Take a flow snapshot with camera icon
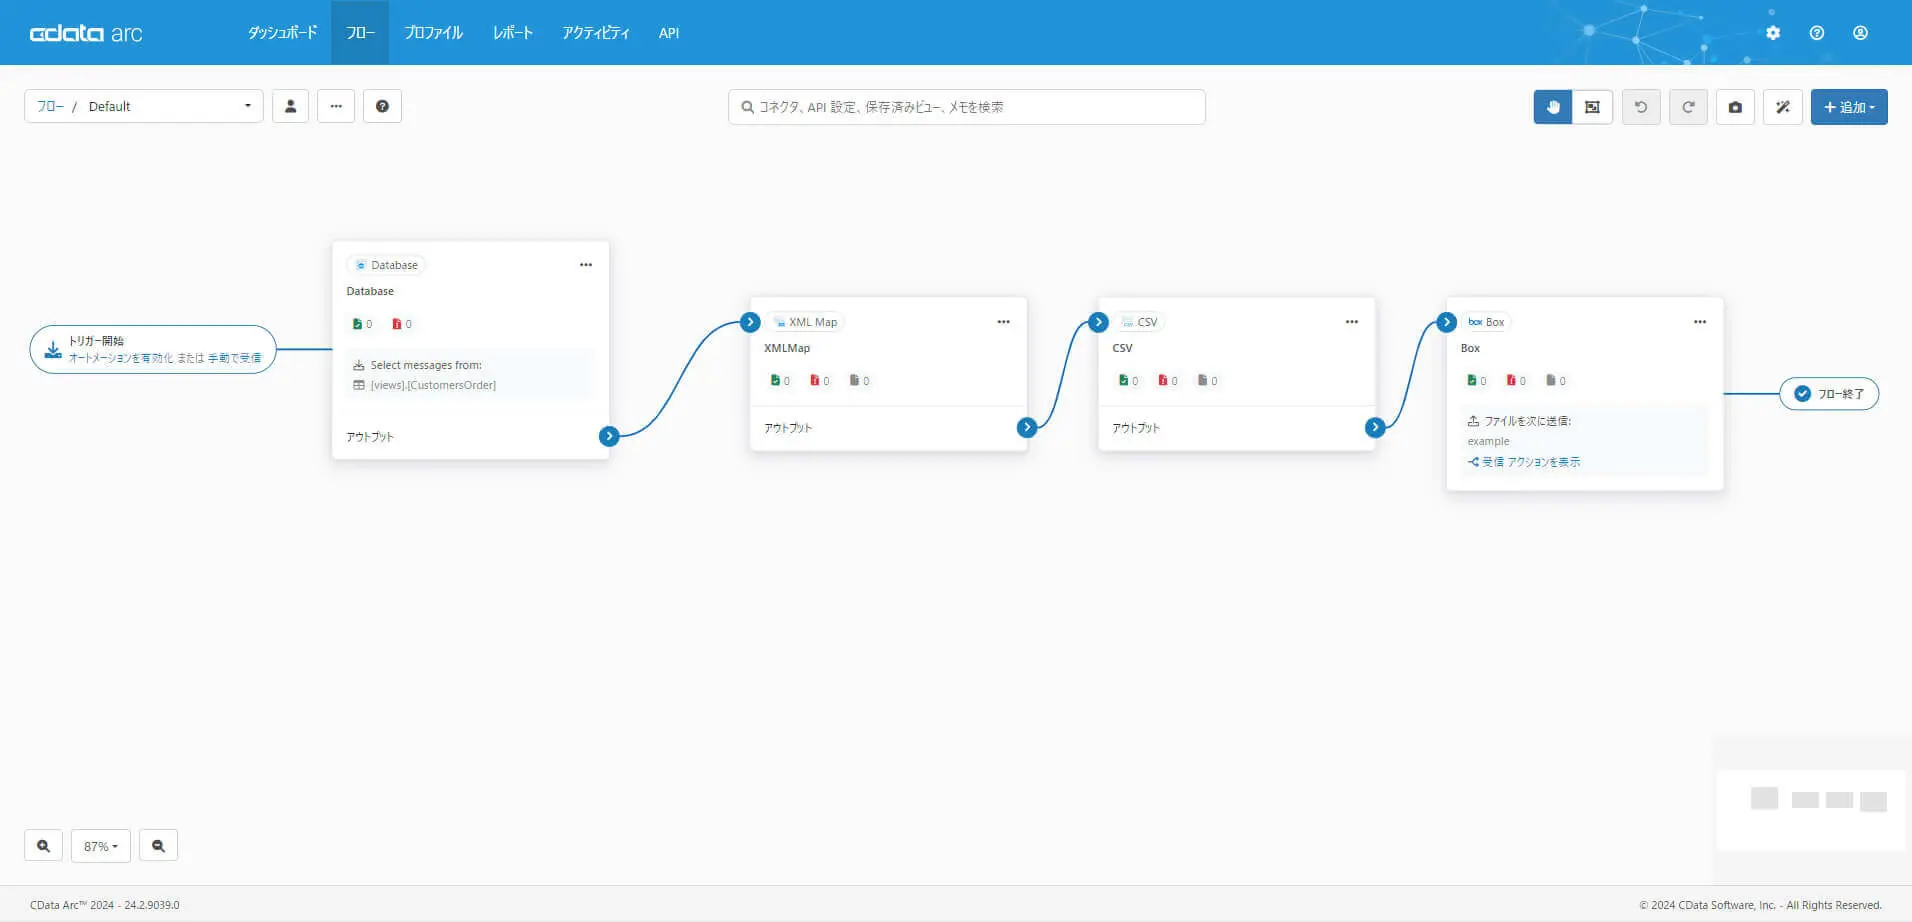The image size is (1912, 922). tap(1735, 107)
